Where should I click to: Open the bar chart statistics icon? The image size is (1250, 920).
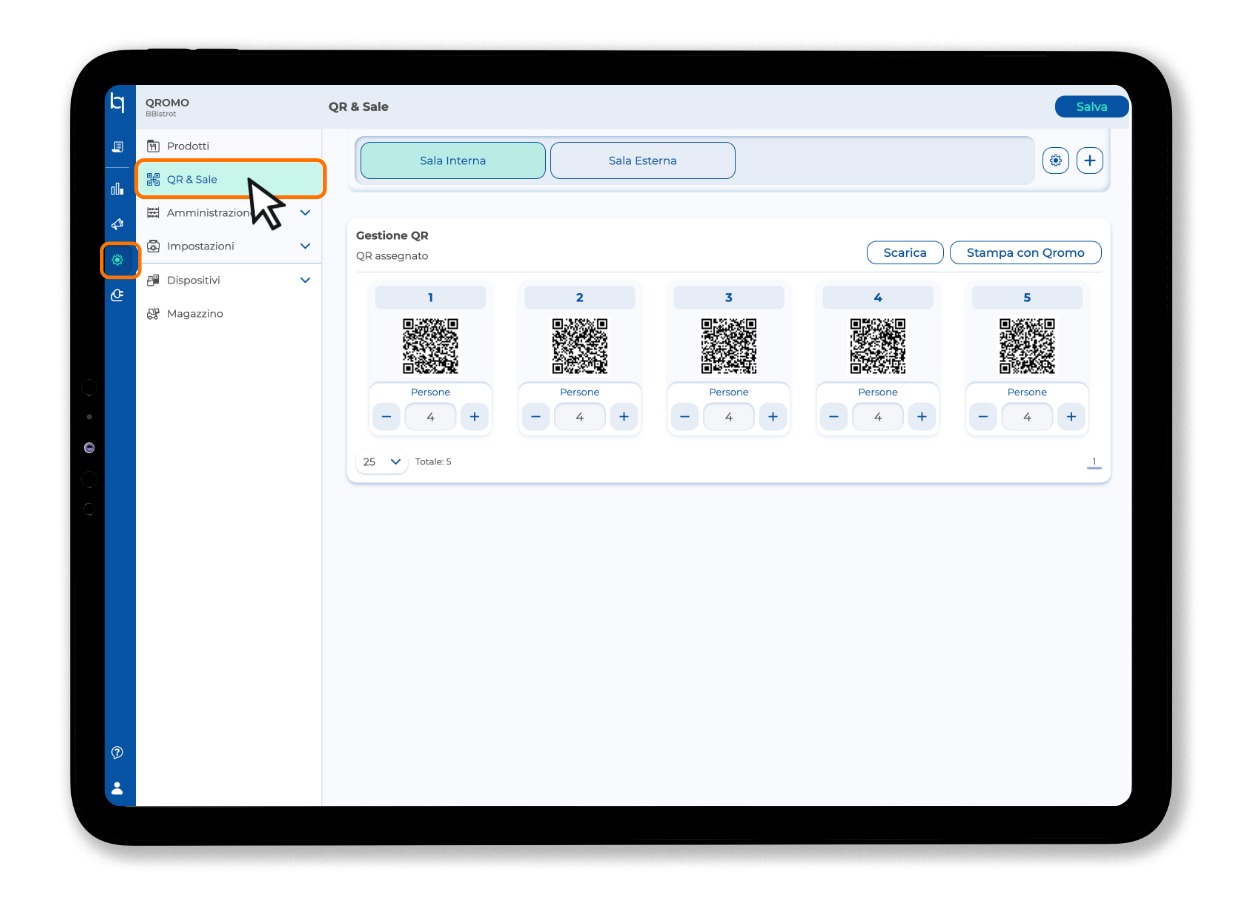[117, 188]
